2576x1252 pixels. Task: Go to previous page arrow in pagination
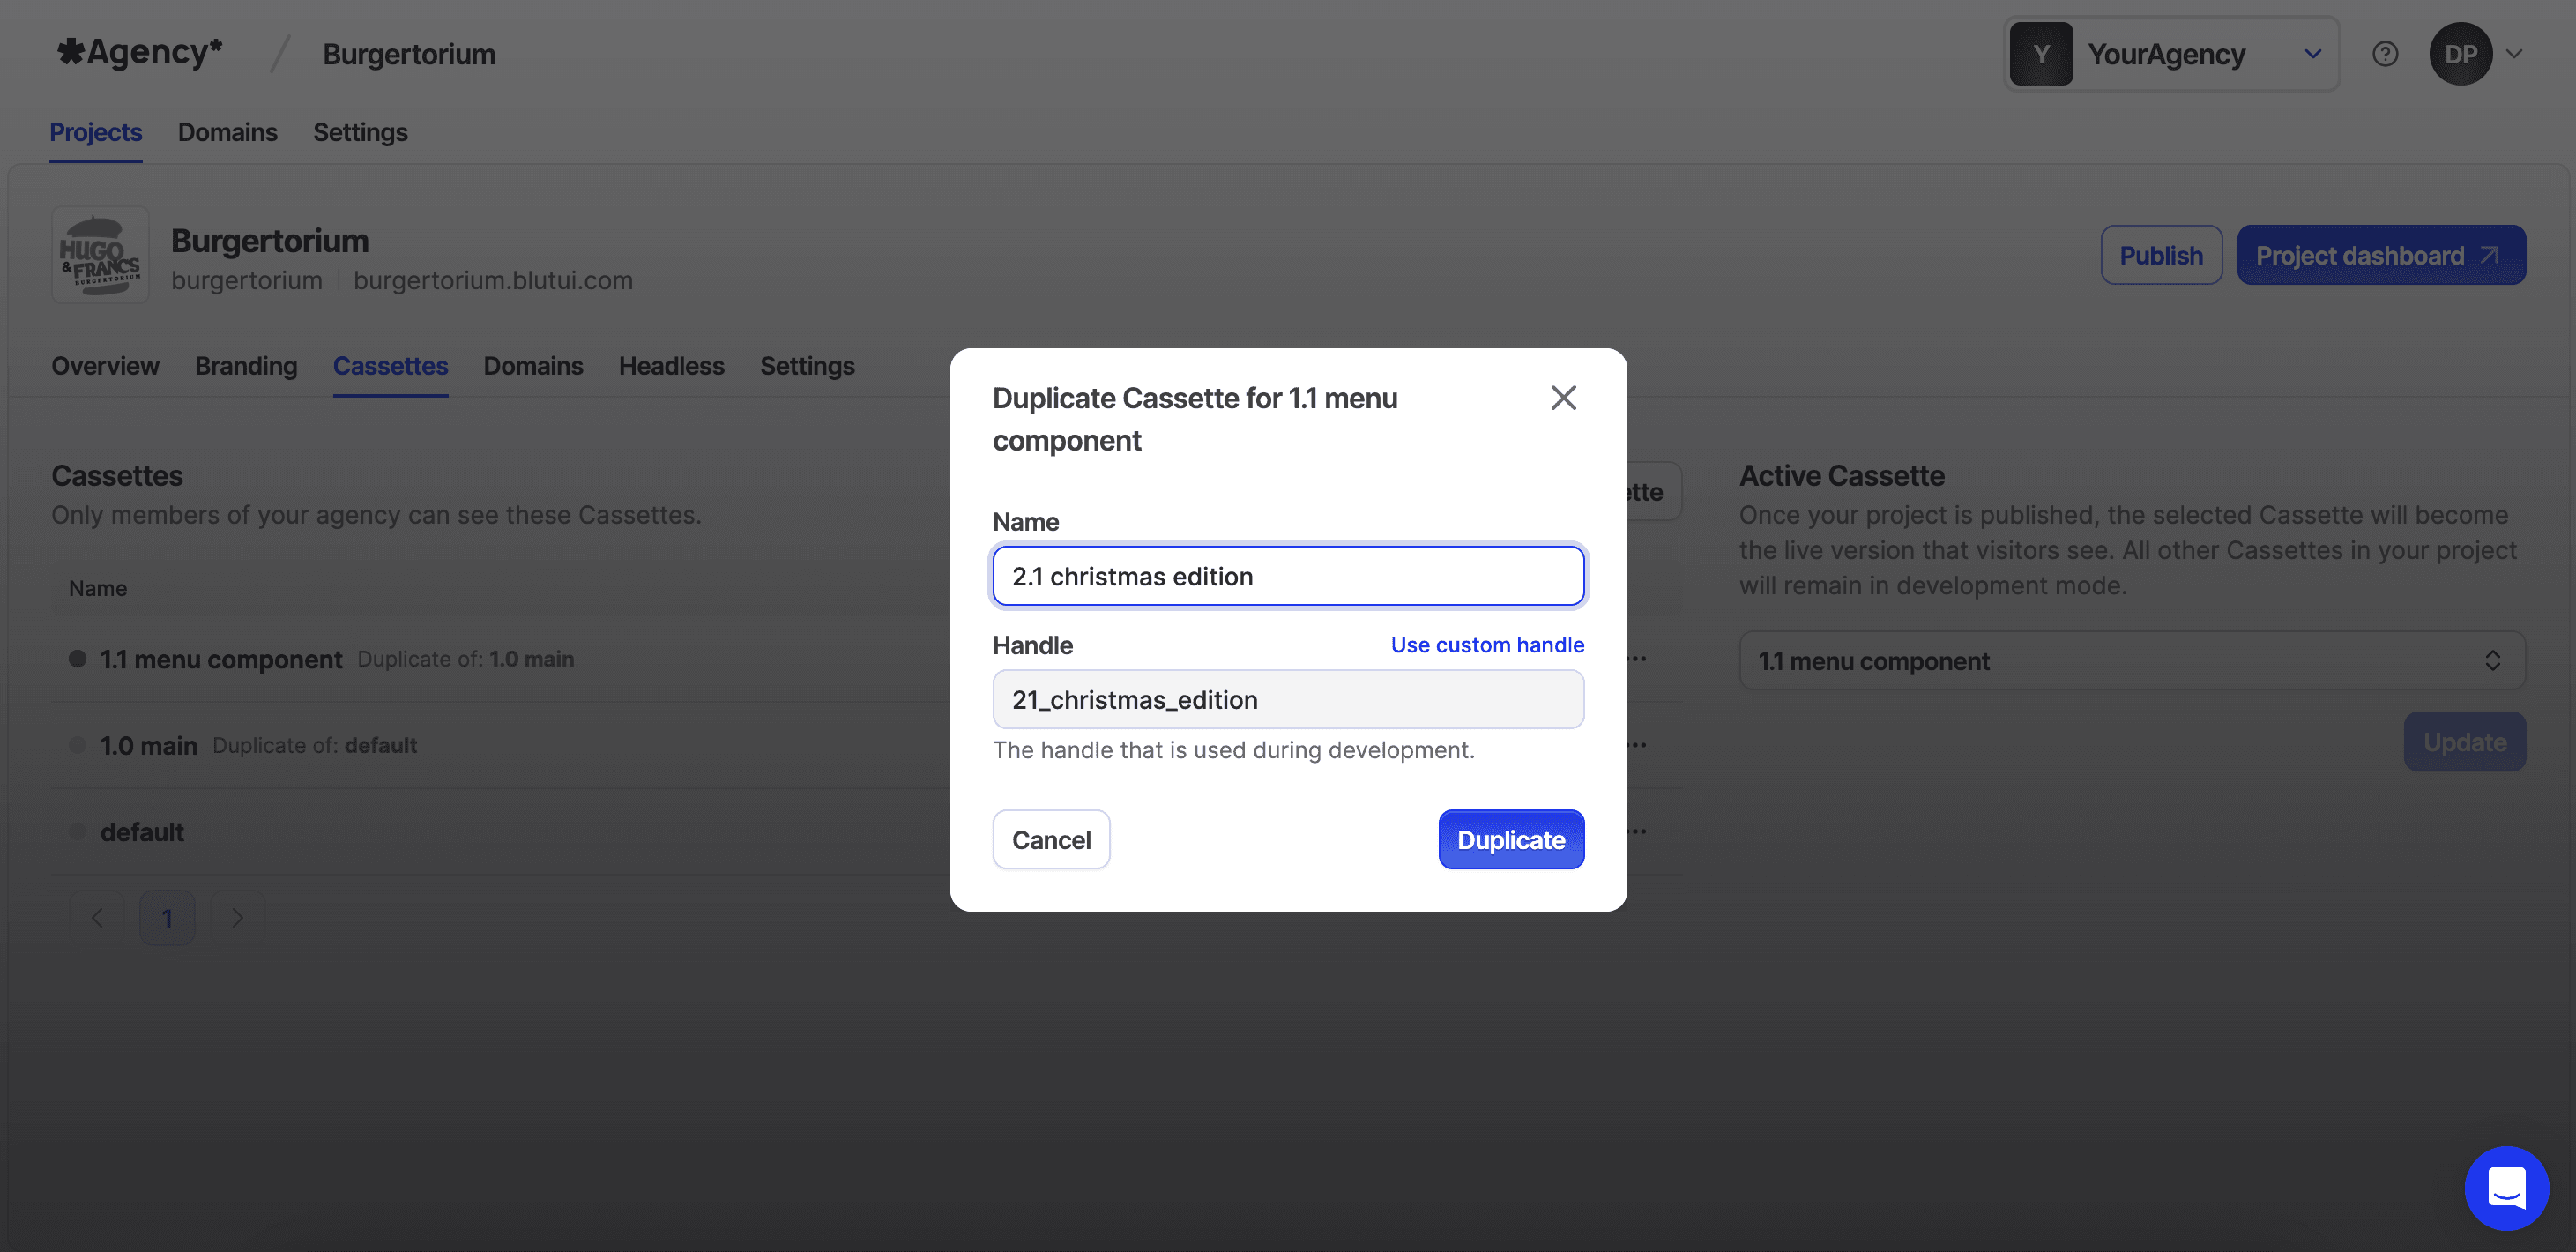pyautogui.click(x=97, y=917)
